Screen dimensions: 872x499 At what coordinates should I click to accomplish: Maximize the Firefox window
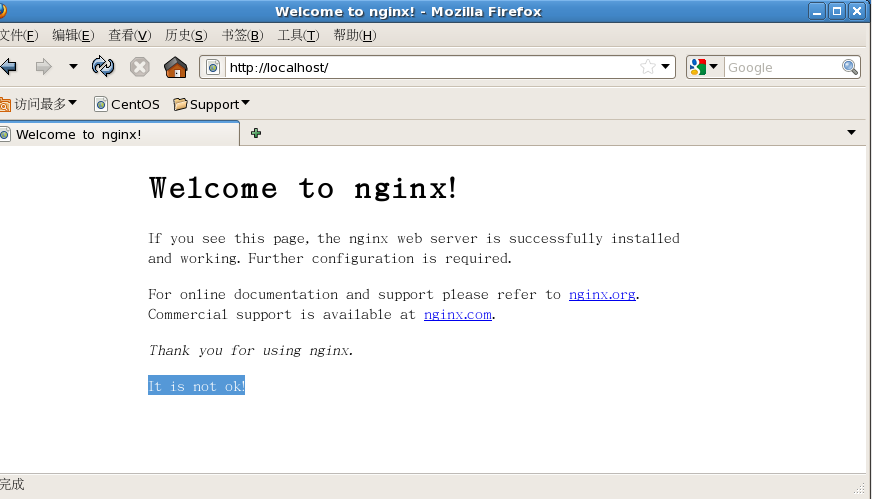click(836, 11)
